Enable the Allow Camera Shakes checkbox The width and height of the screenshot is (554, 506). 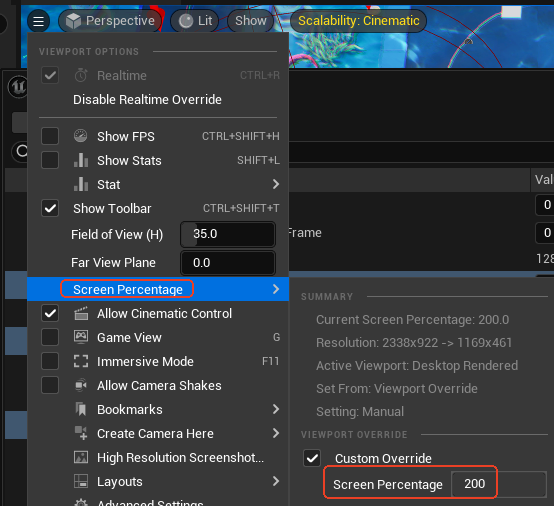(50, 386)
